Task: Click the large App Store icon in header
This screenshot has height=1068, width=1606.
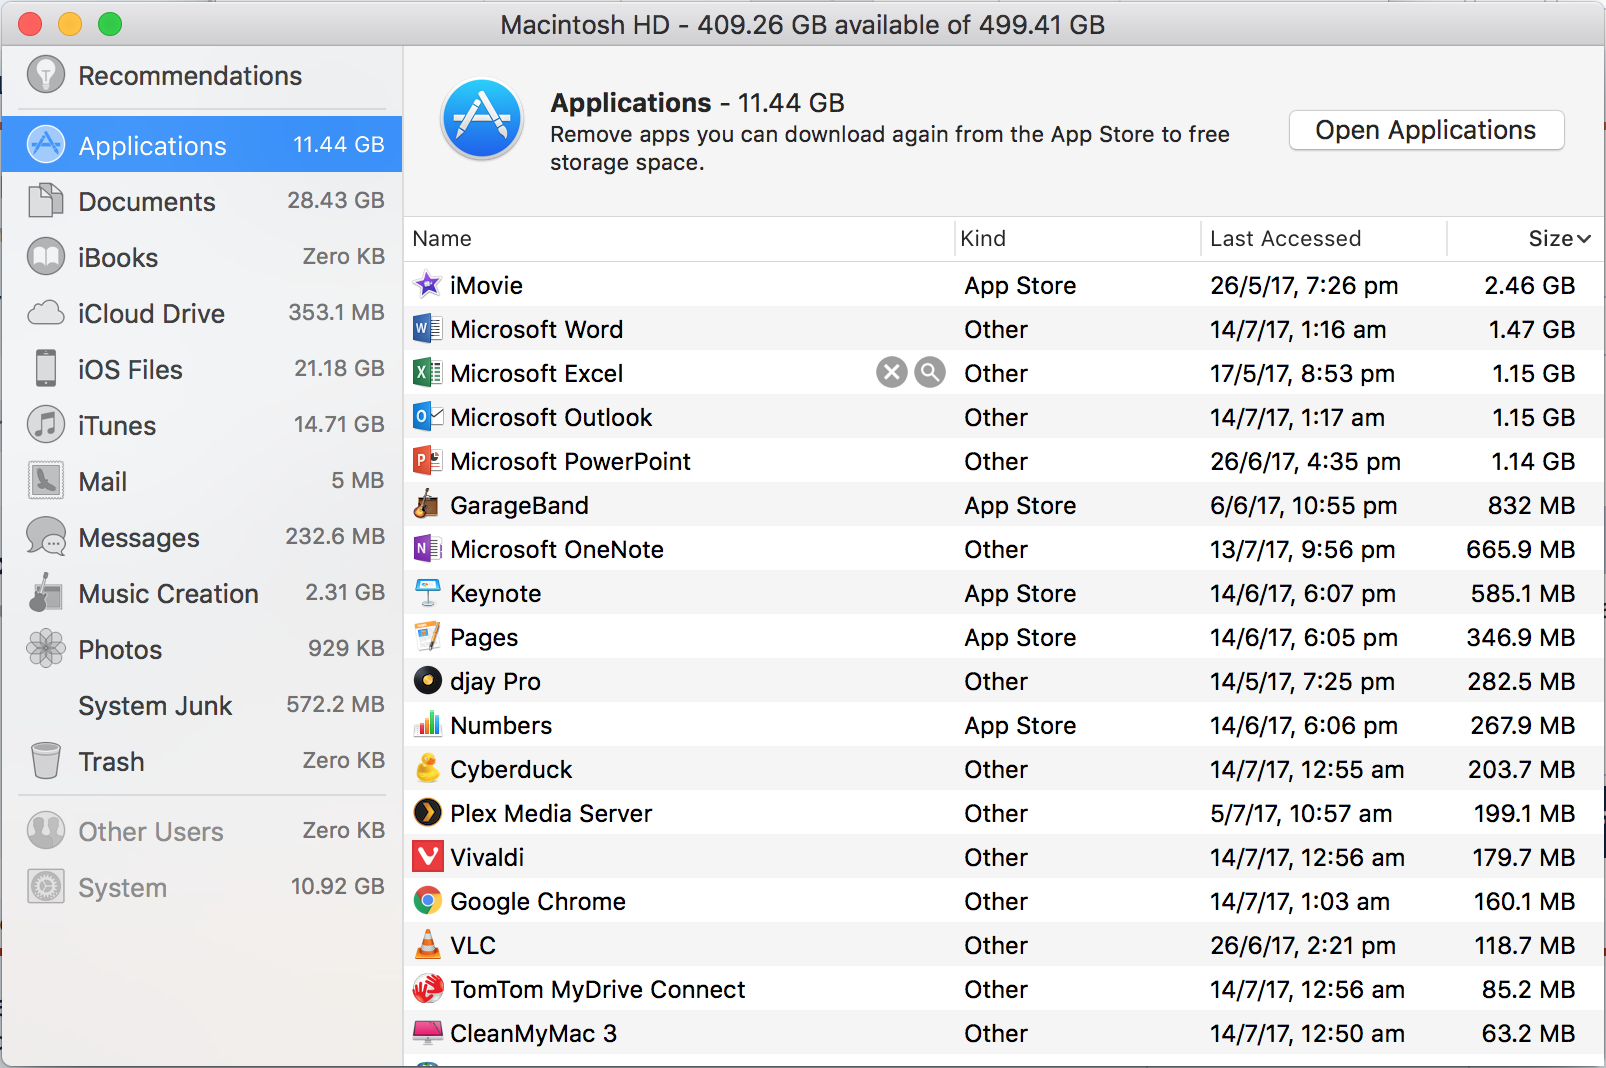Action: coord(482,120)
